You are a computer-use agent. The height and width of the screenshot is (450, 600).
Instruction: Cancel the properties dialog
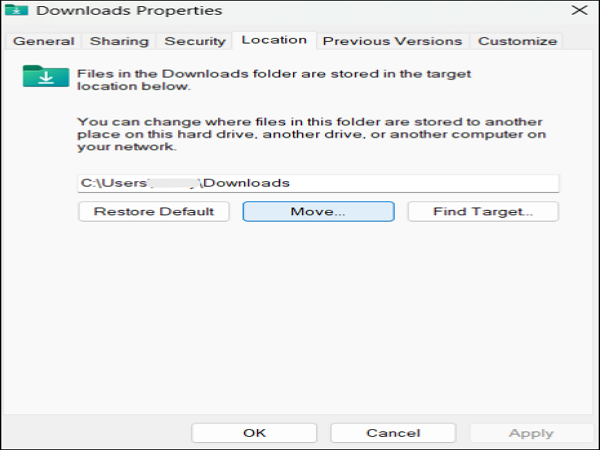393,433
